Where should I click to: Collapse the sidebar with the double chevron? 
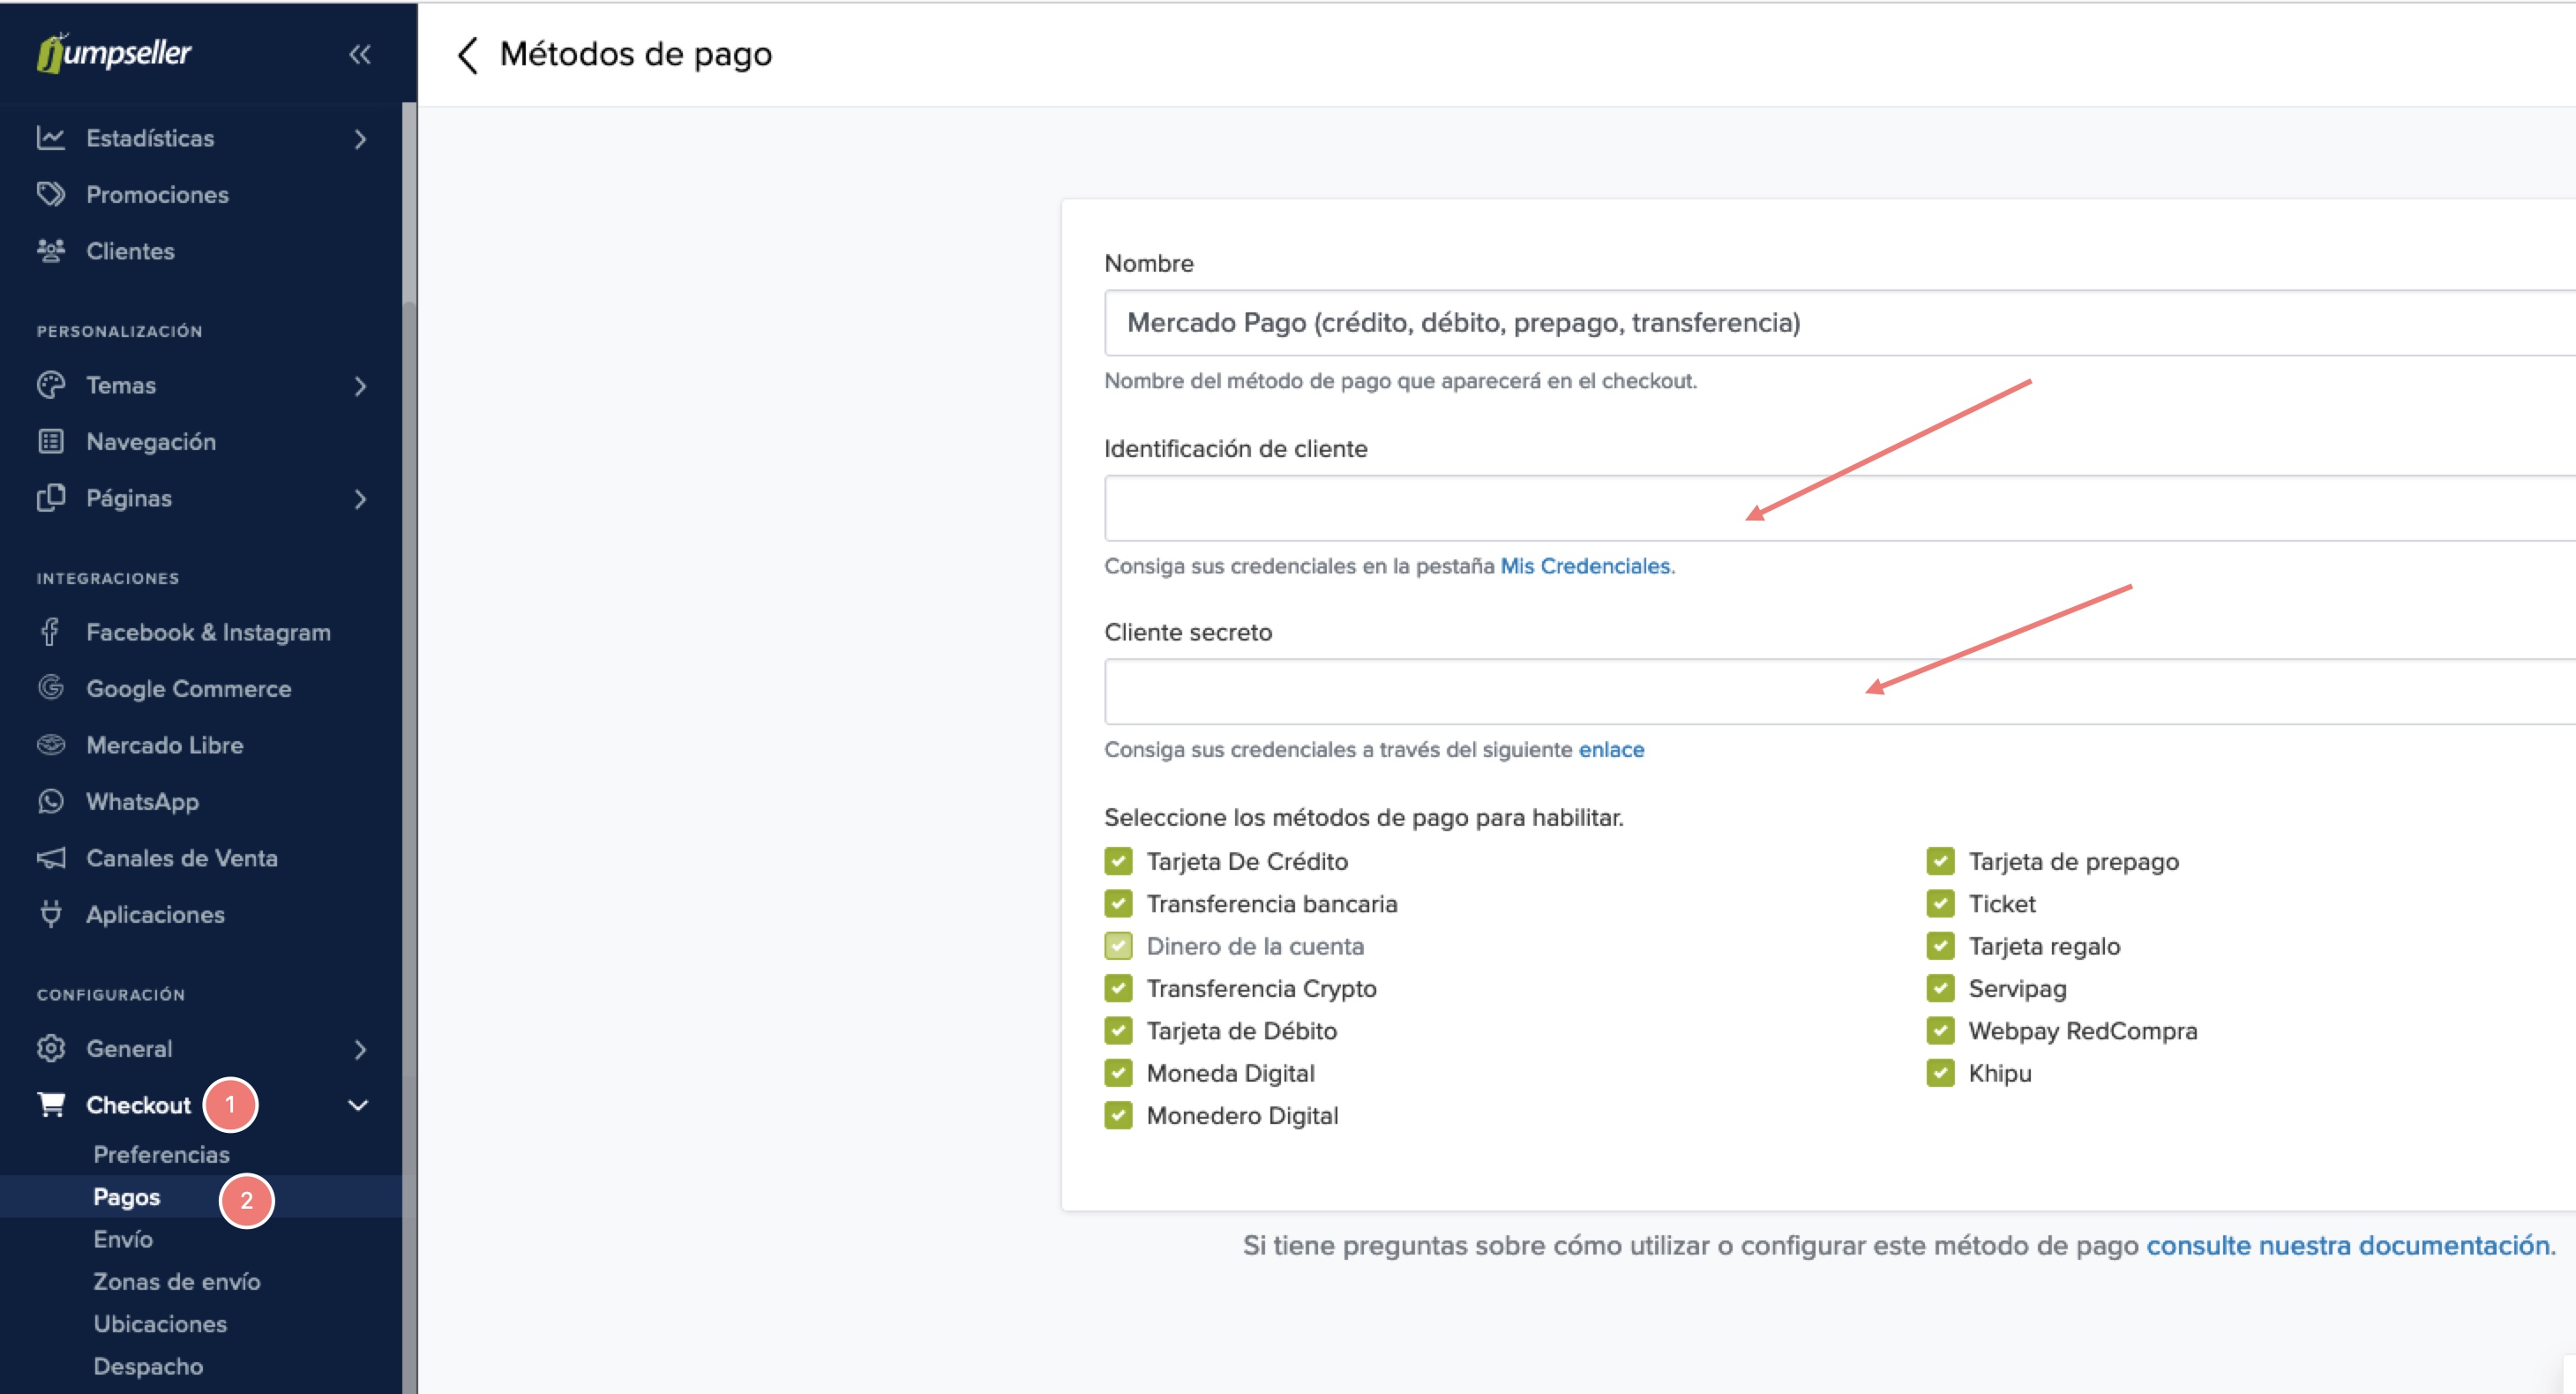360,55
